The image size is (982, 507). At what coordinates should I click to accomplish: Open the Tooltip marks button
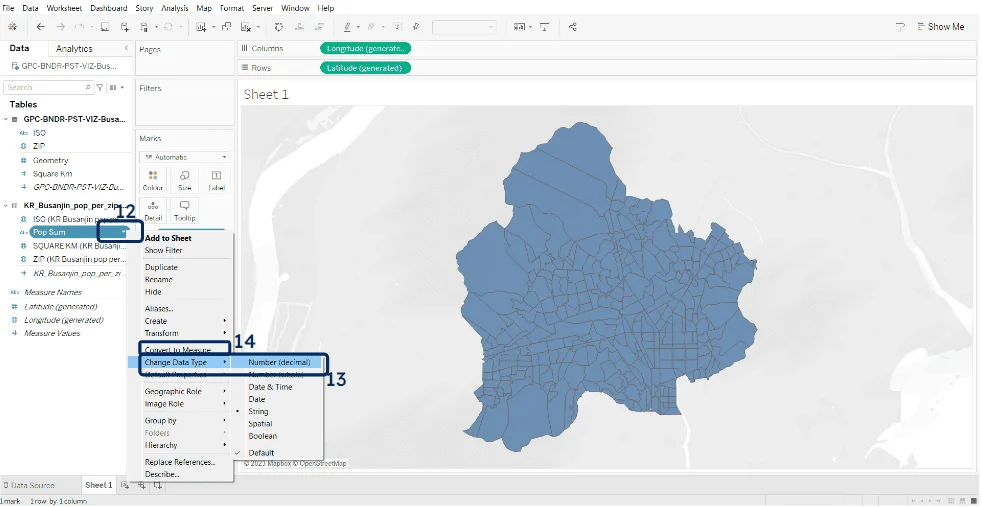coord(185,210)
